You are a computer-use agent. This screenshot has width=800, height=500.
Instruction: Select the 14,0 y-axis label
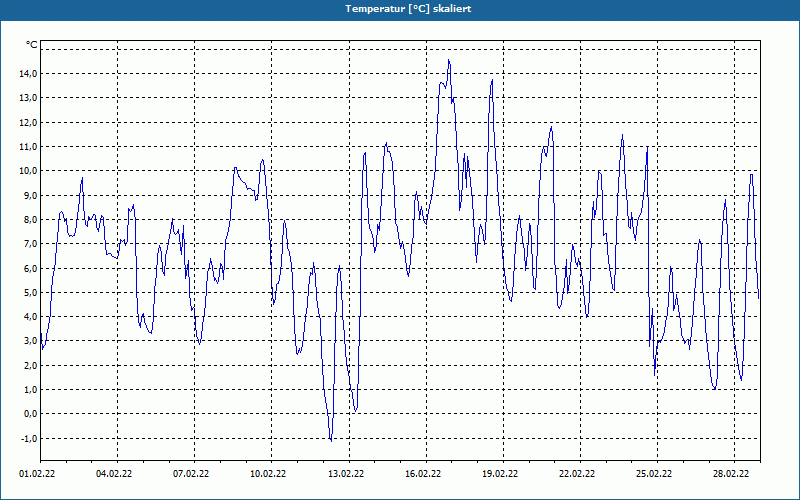click(28, 73)
